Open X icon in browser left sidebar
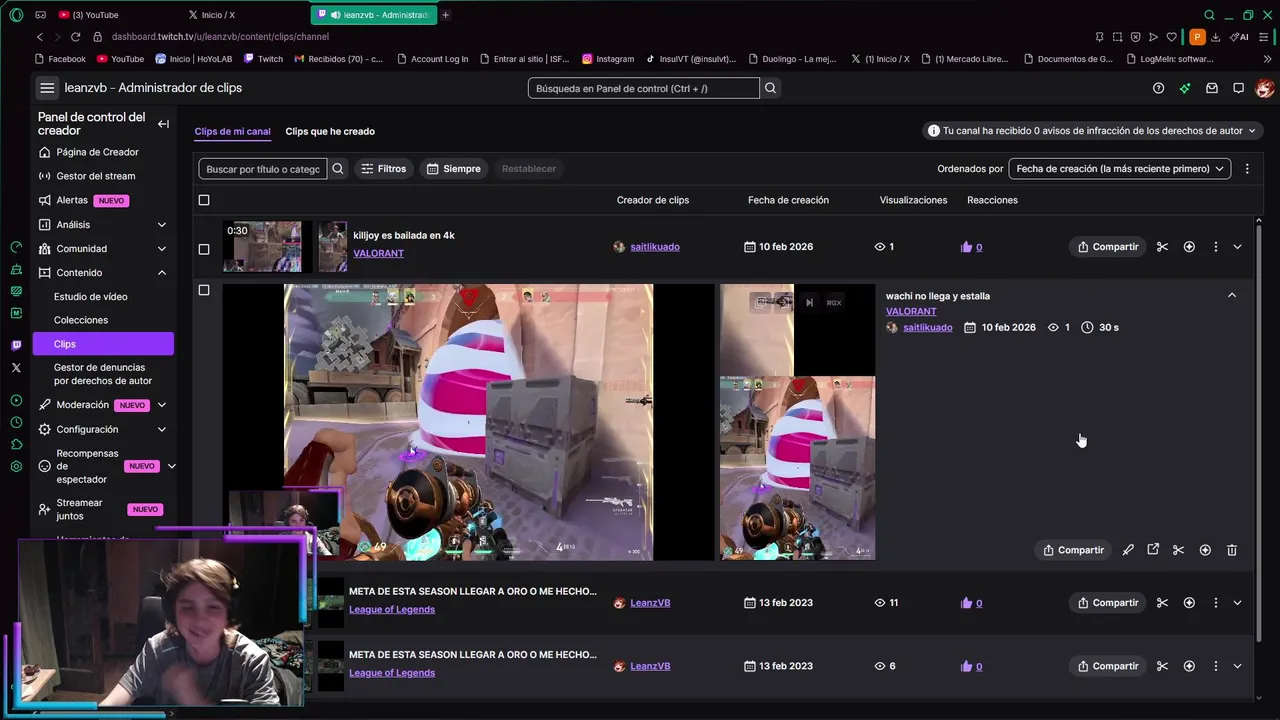 point(16,368)
